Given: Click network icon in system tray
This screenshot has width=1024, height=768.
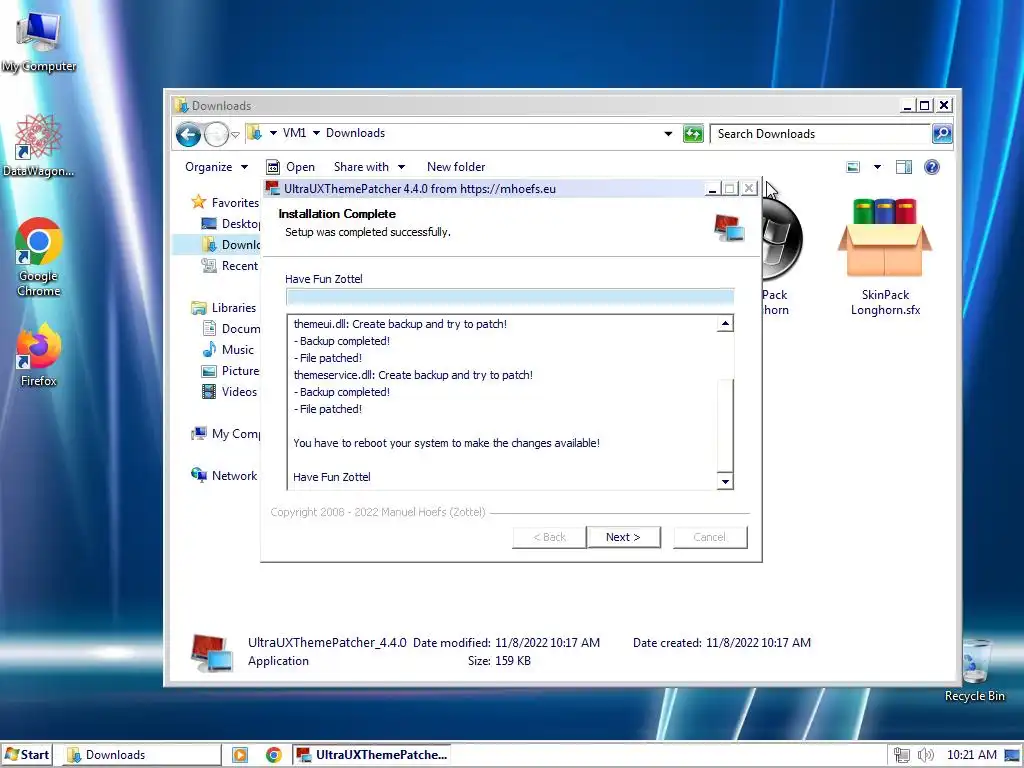Looking at the screenshot, I should pos(901,755).
